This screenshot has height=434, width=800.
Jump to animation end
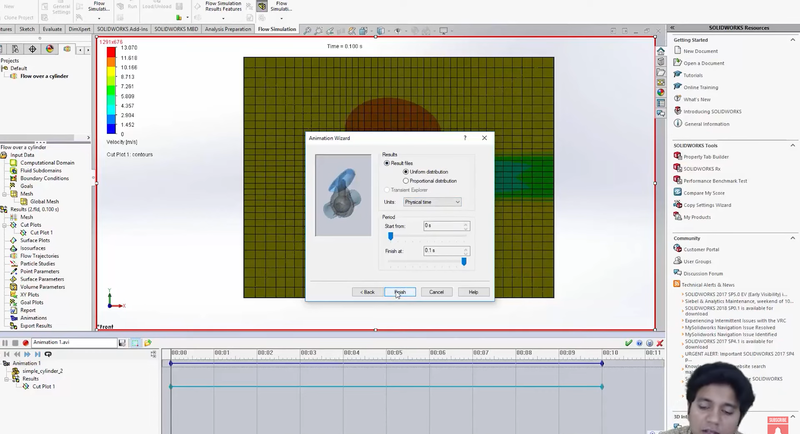38,354
